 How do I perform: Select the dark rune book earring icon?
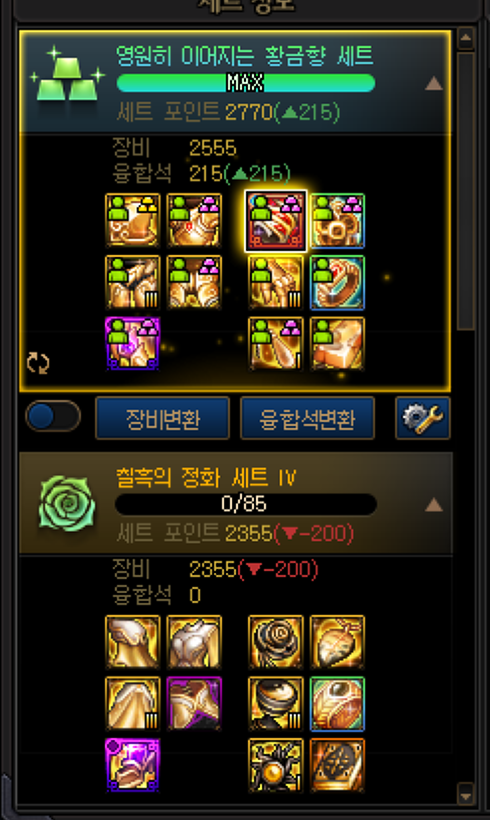[x=337, y=765]
